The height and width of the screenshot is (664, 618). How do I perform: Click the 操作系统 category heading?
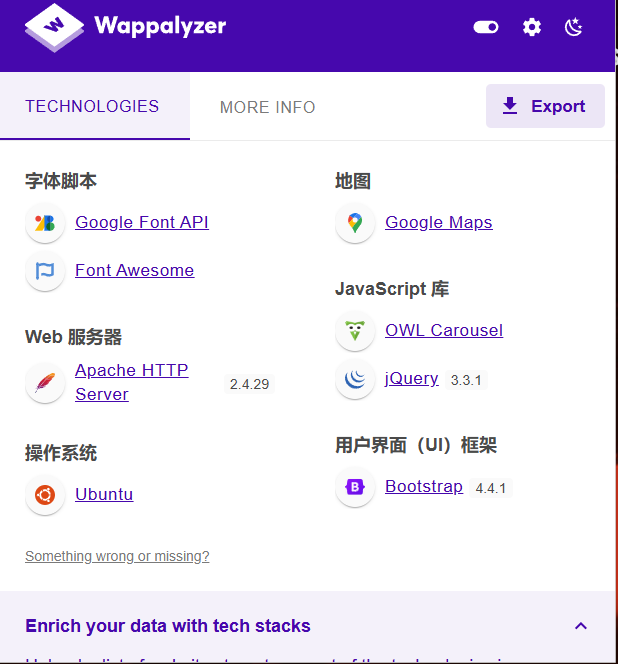pyautogui.click(x=61, y=453)
